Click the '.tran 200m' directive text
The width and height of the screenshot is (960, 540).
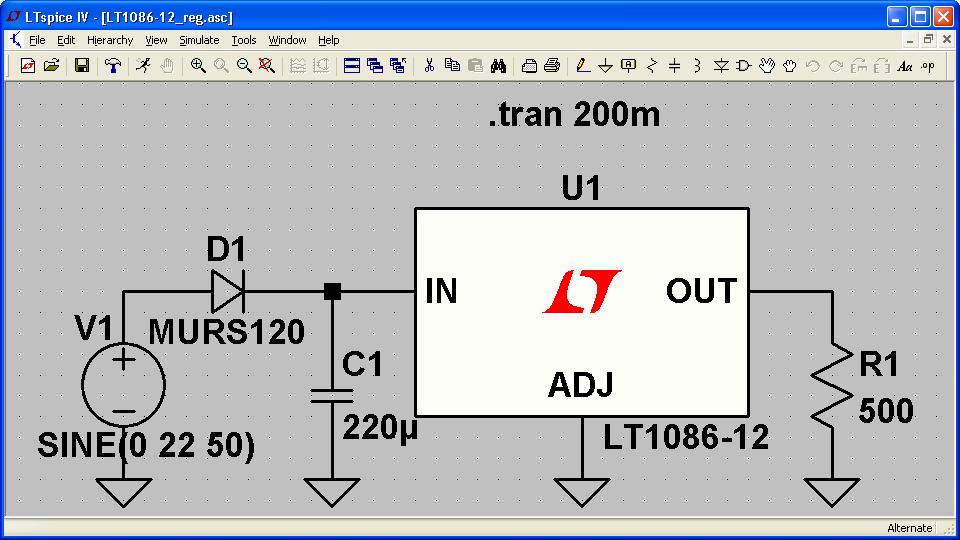574,114
